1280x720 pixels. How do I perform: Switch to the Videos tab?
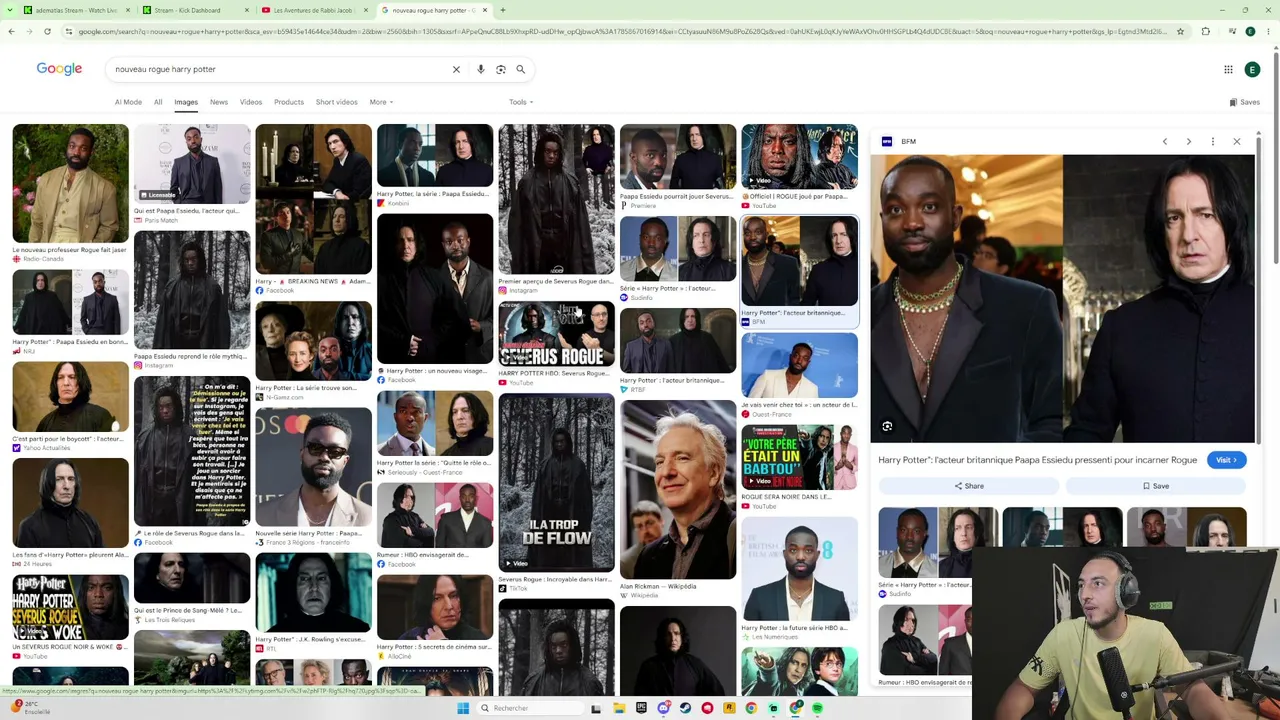[251, 102]
